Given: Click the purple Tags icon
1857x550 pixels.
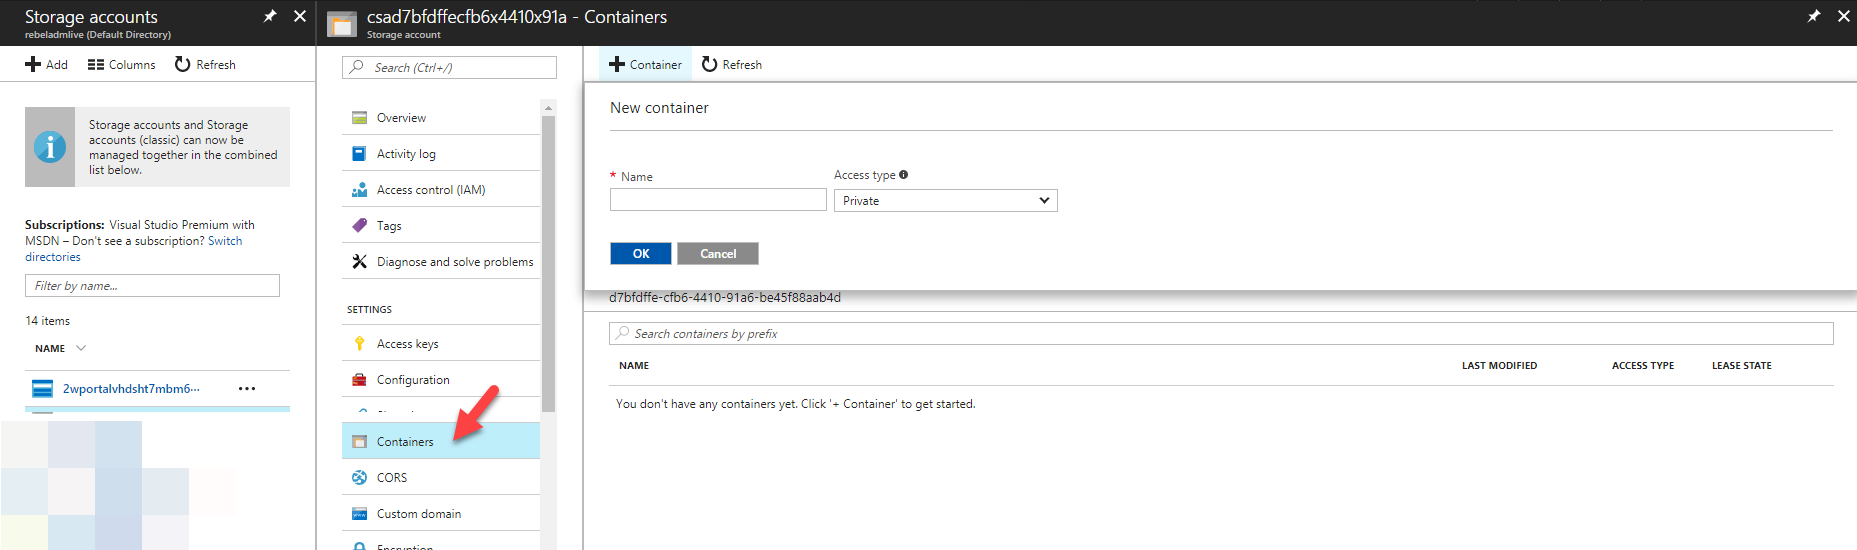Looking at the screenshot, I should (x=359, y=226).
